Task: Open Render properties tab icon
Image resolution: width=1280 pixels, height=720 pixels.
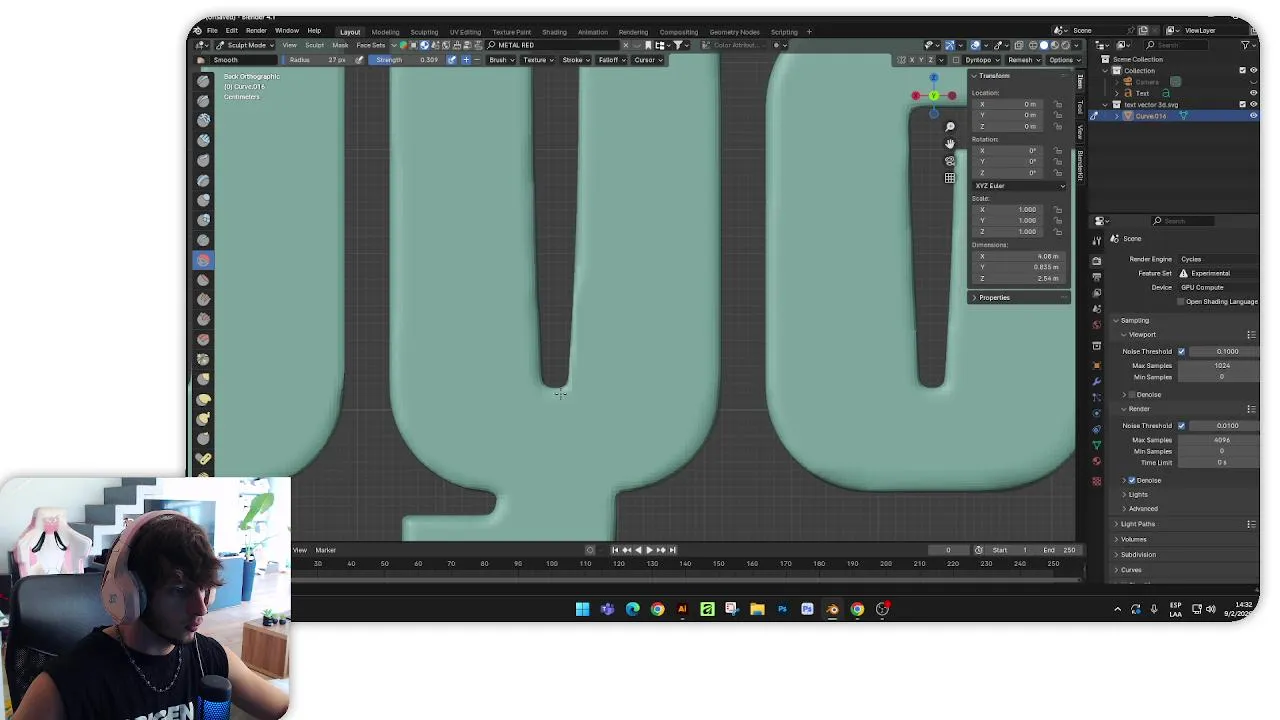Action: click(1097, 260)
